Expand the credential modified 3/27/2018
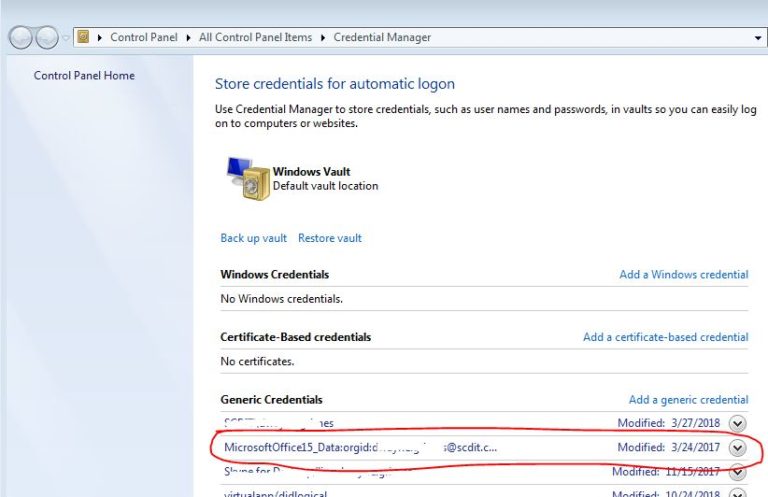The image size is (768, 497). pos(738,423)
